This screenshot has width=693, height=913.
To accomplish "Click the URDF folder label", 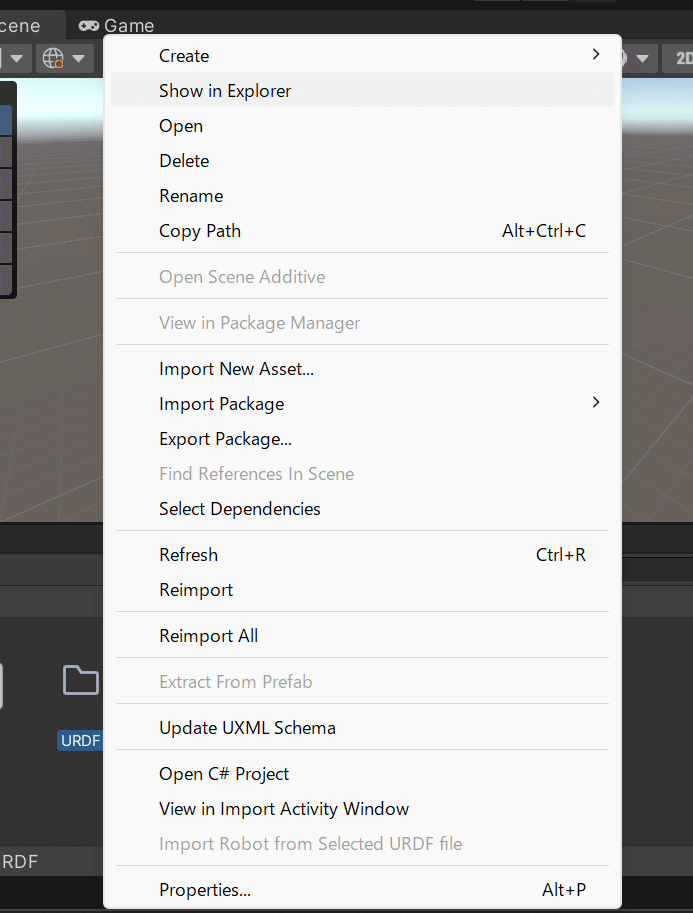I will pyautogui.click(x=80, y=741).
